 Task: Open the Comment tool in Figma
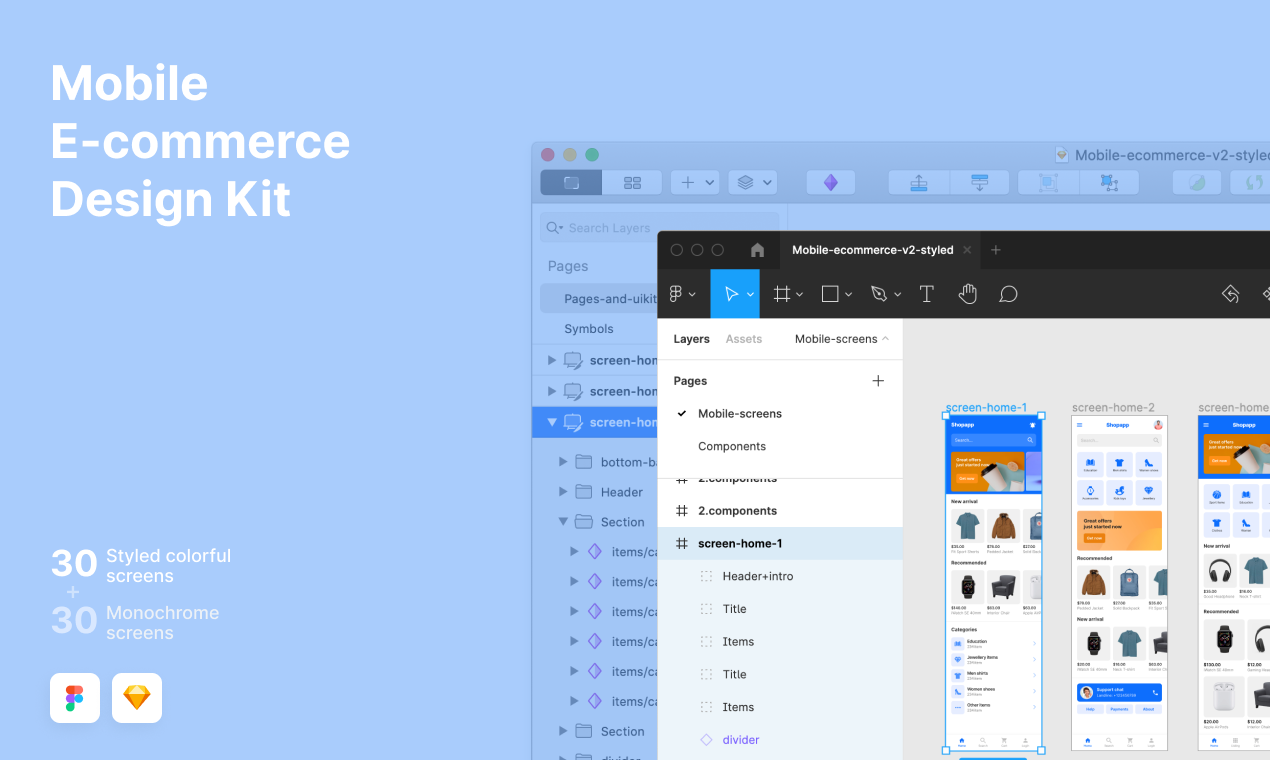tap(1008, 293)
